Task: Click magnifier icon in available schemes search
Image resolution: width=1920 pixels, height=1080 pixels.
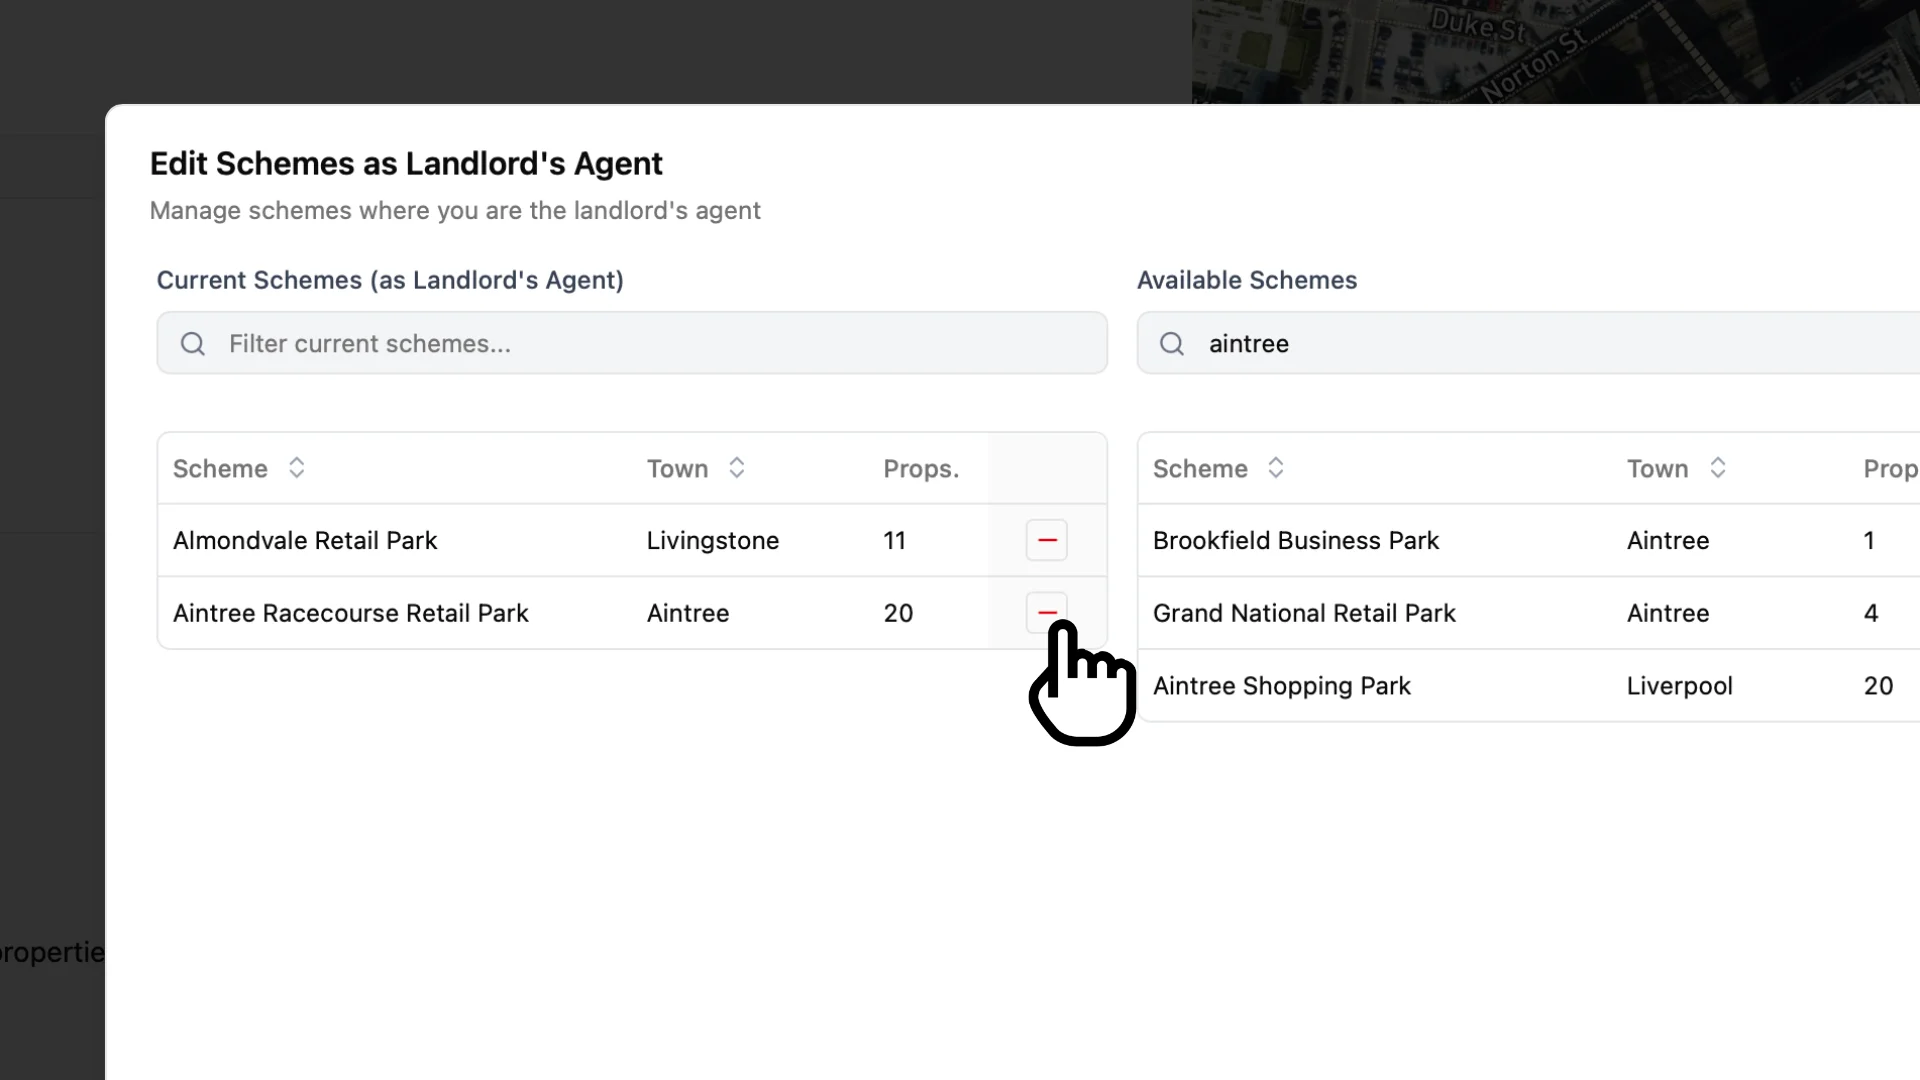Action: click(x=1172, y=343)
